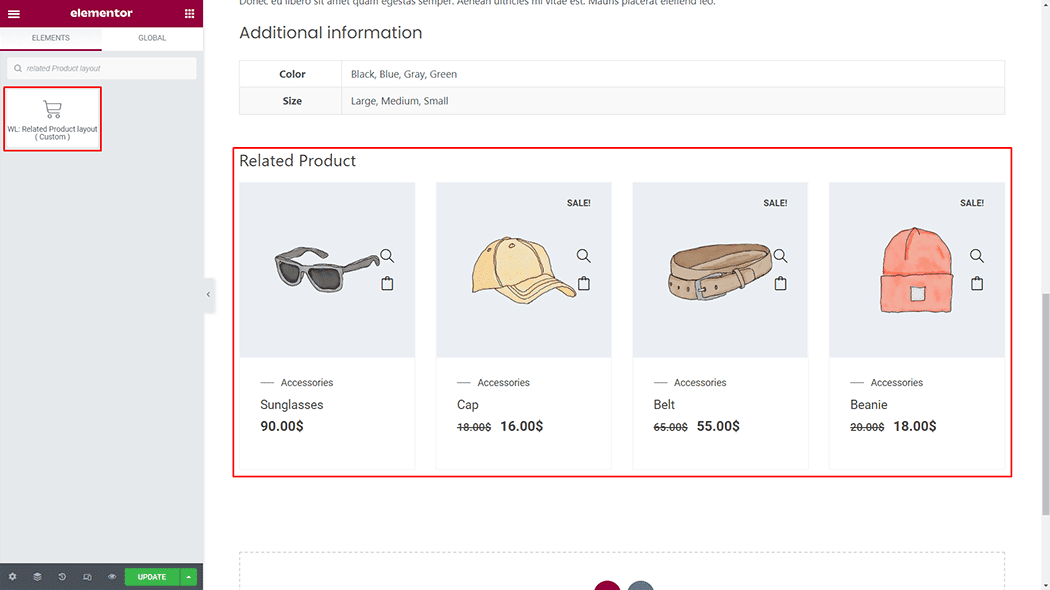Open the revision history icon
1050x590 pixels.
click(x=62, y=577)
